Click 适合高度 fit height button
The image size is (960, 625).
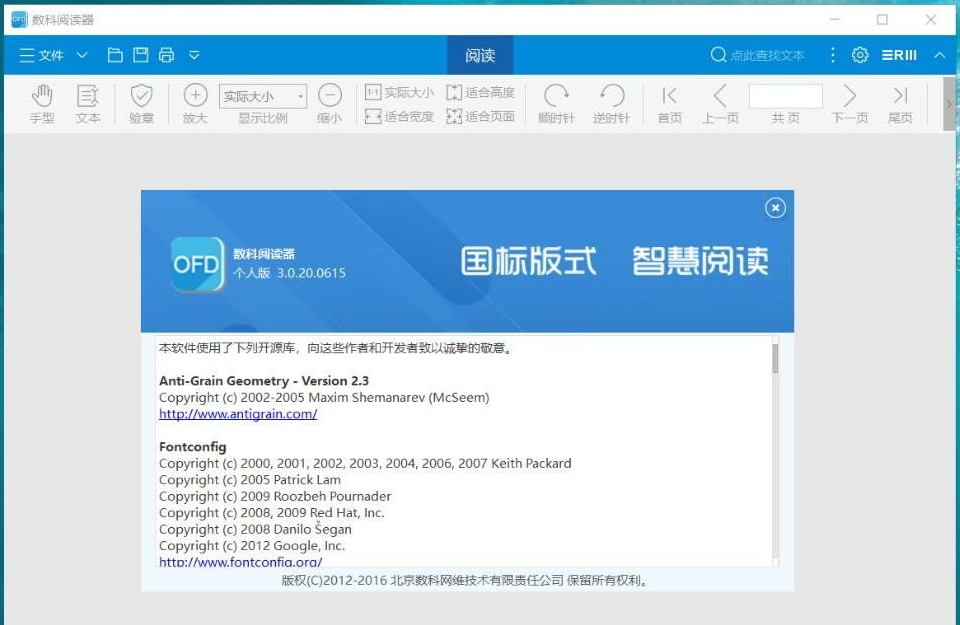coord(481,92)
